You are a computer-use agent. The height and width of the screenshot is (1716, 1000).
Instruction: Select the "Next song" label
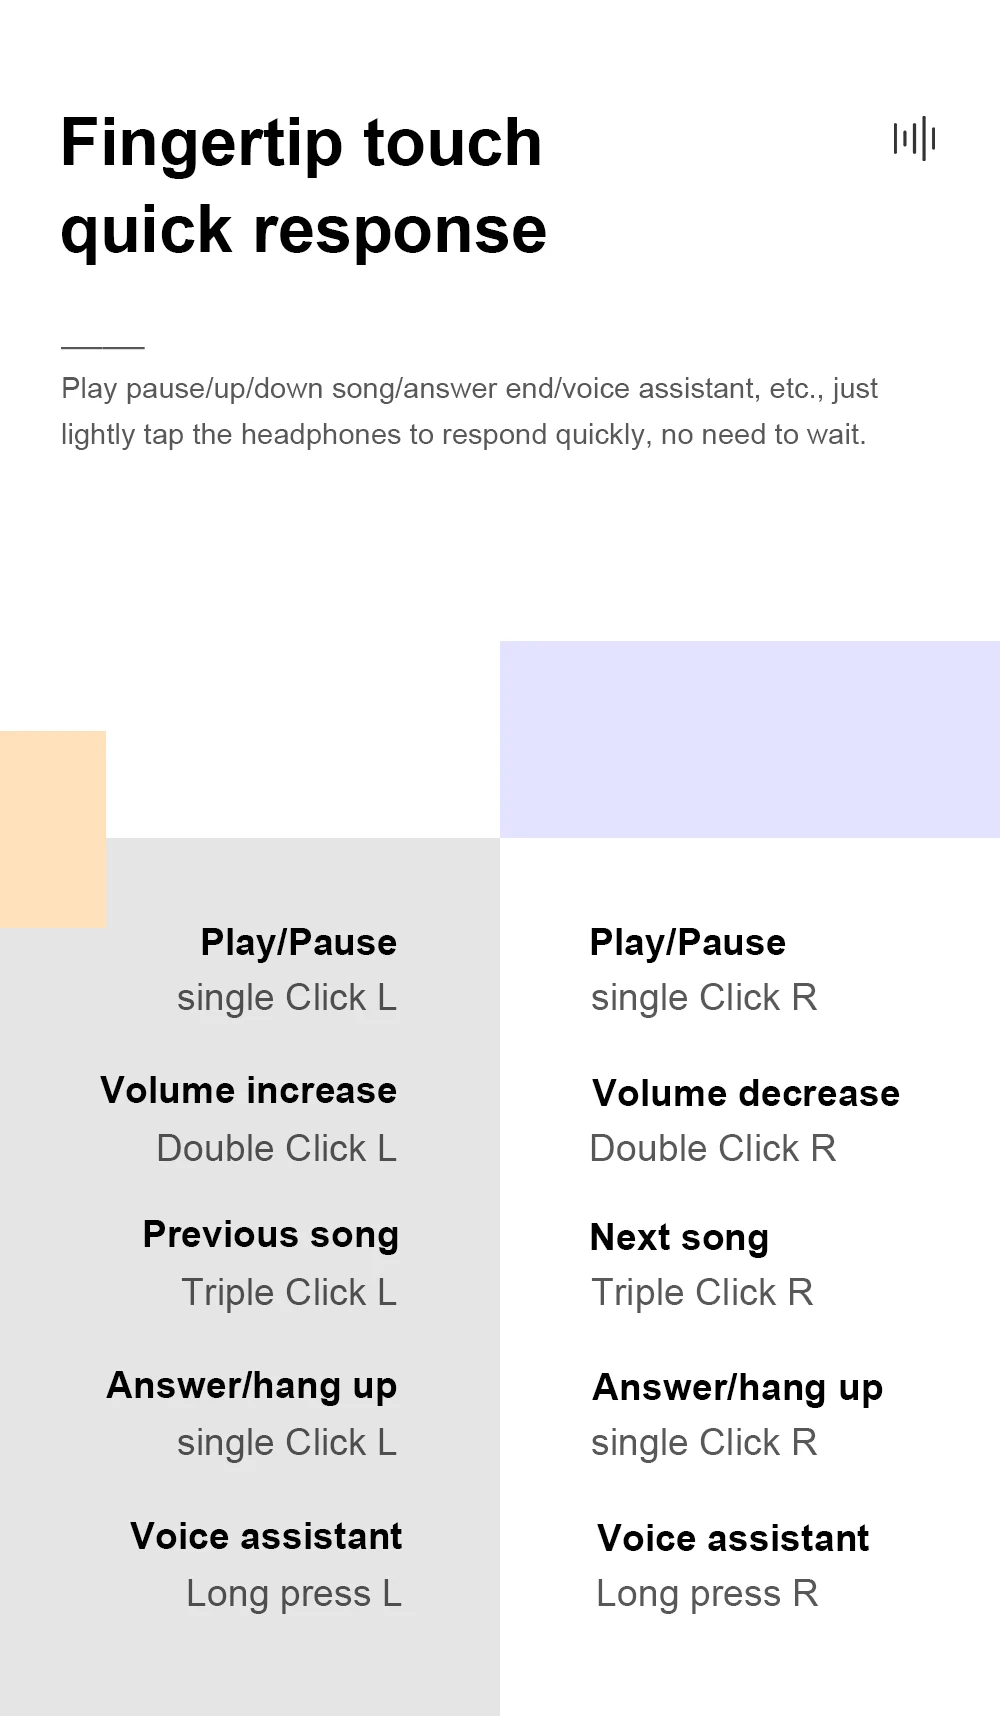click(x=679, y=1238)
